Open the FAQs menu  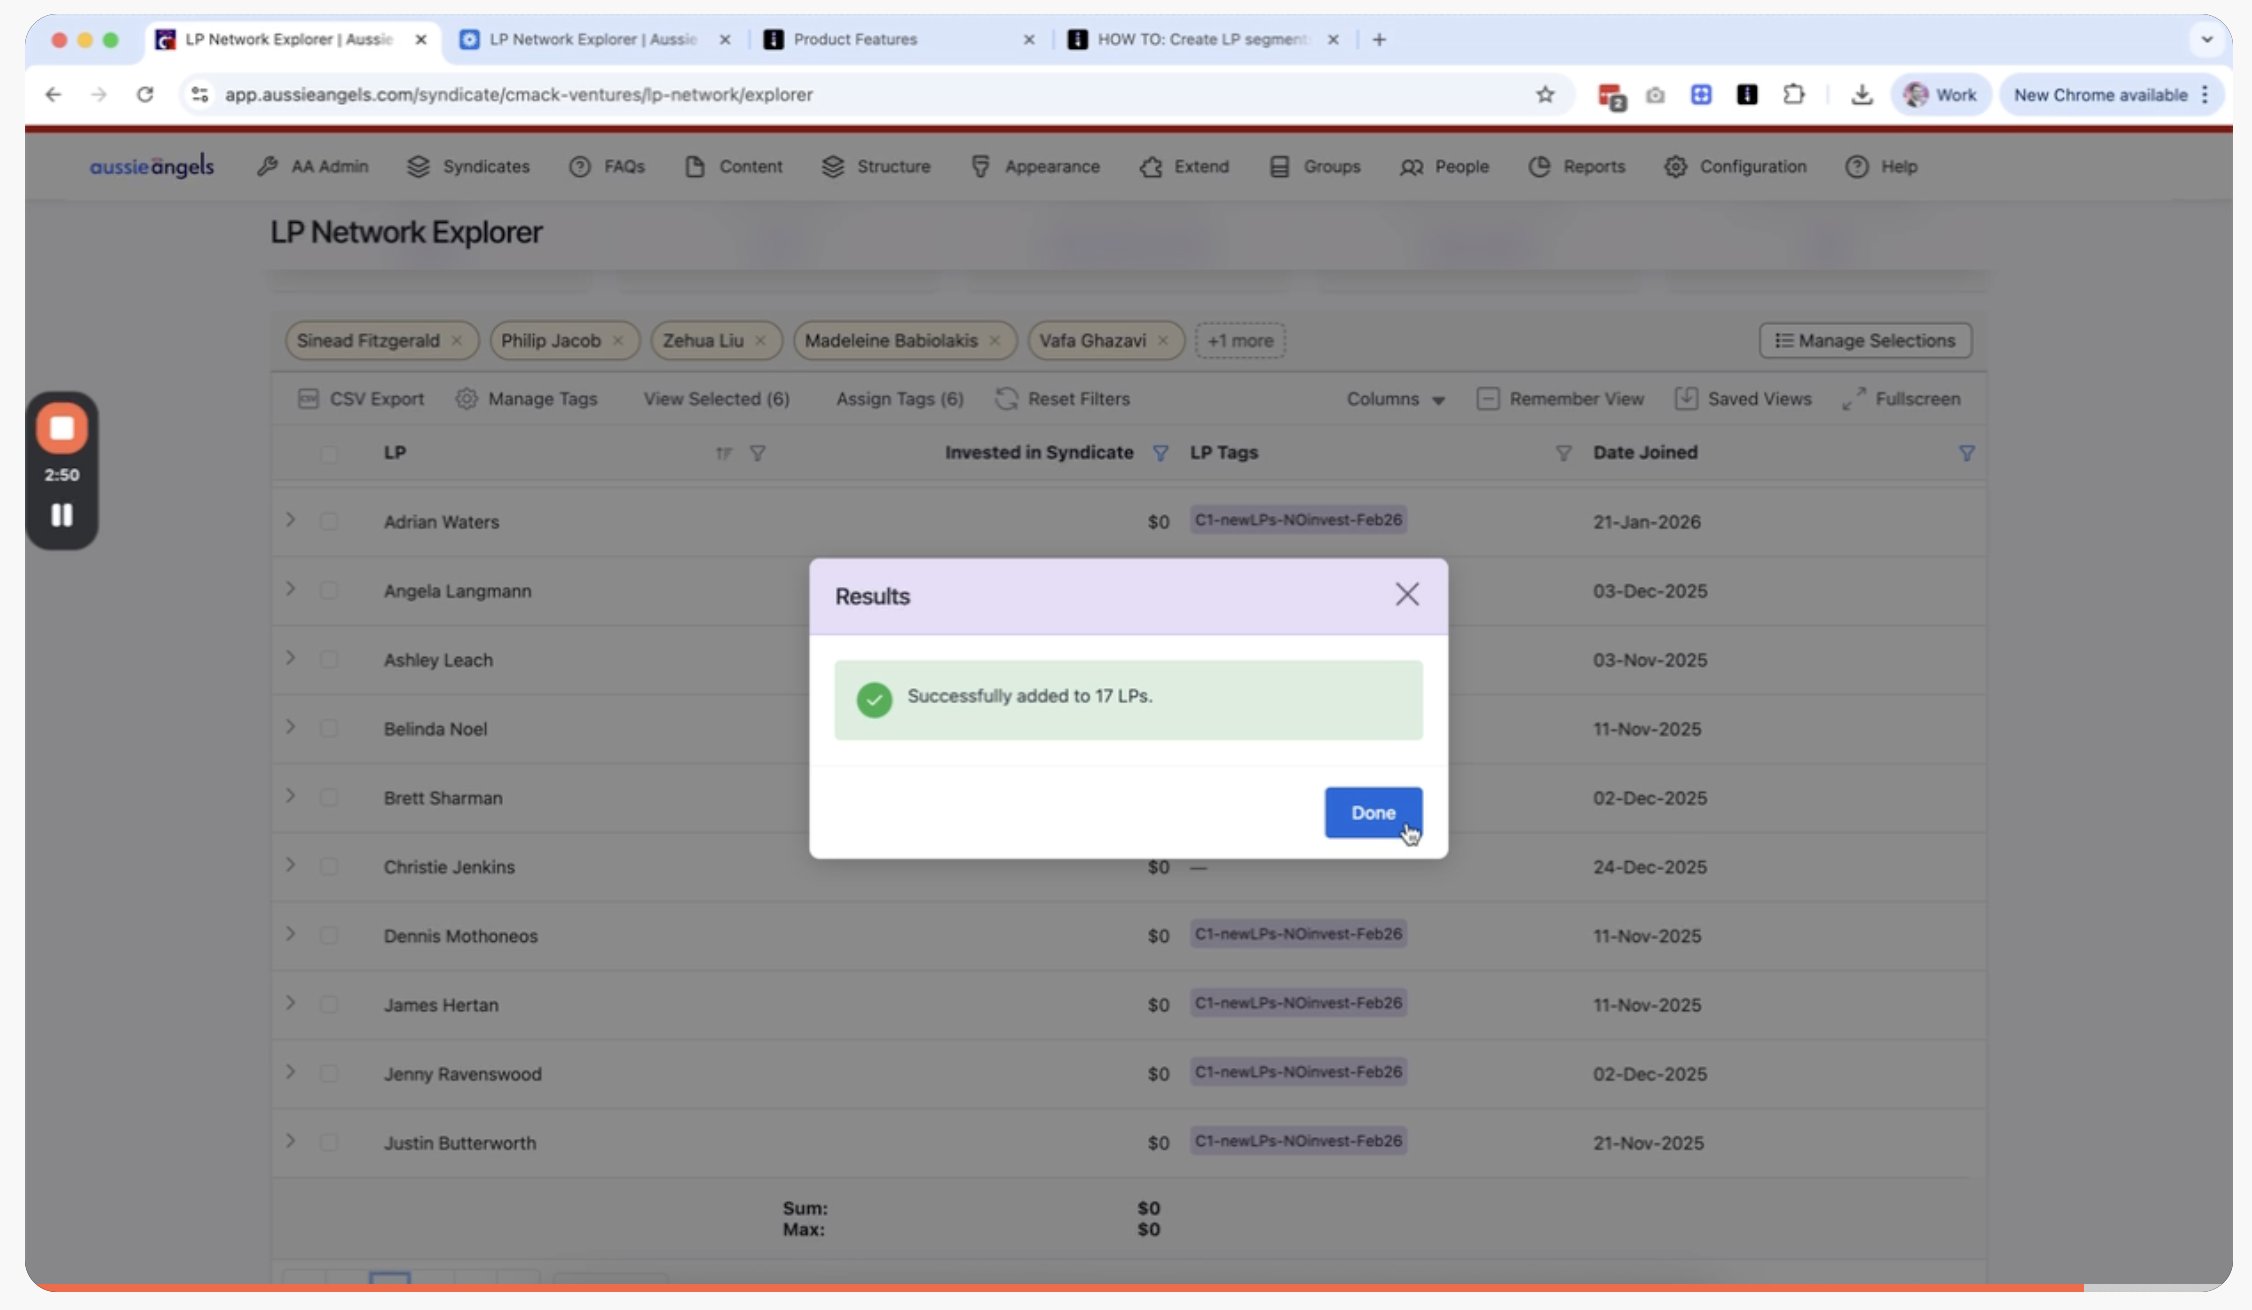click(x=607, y=166)
